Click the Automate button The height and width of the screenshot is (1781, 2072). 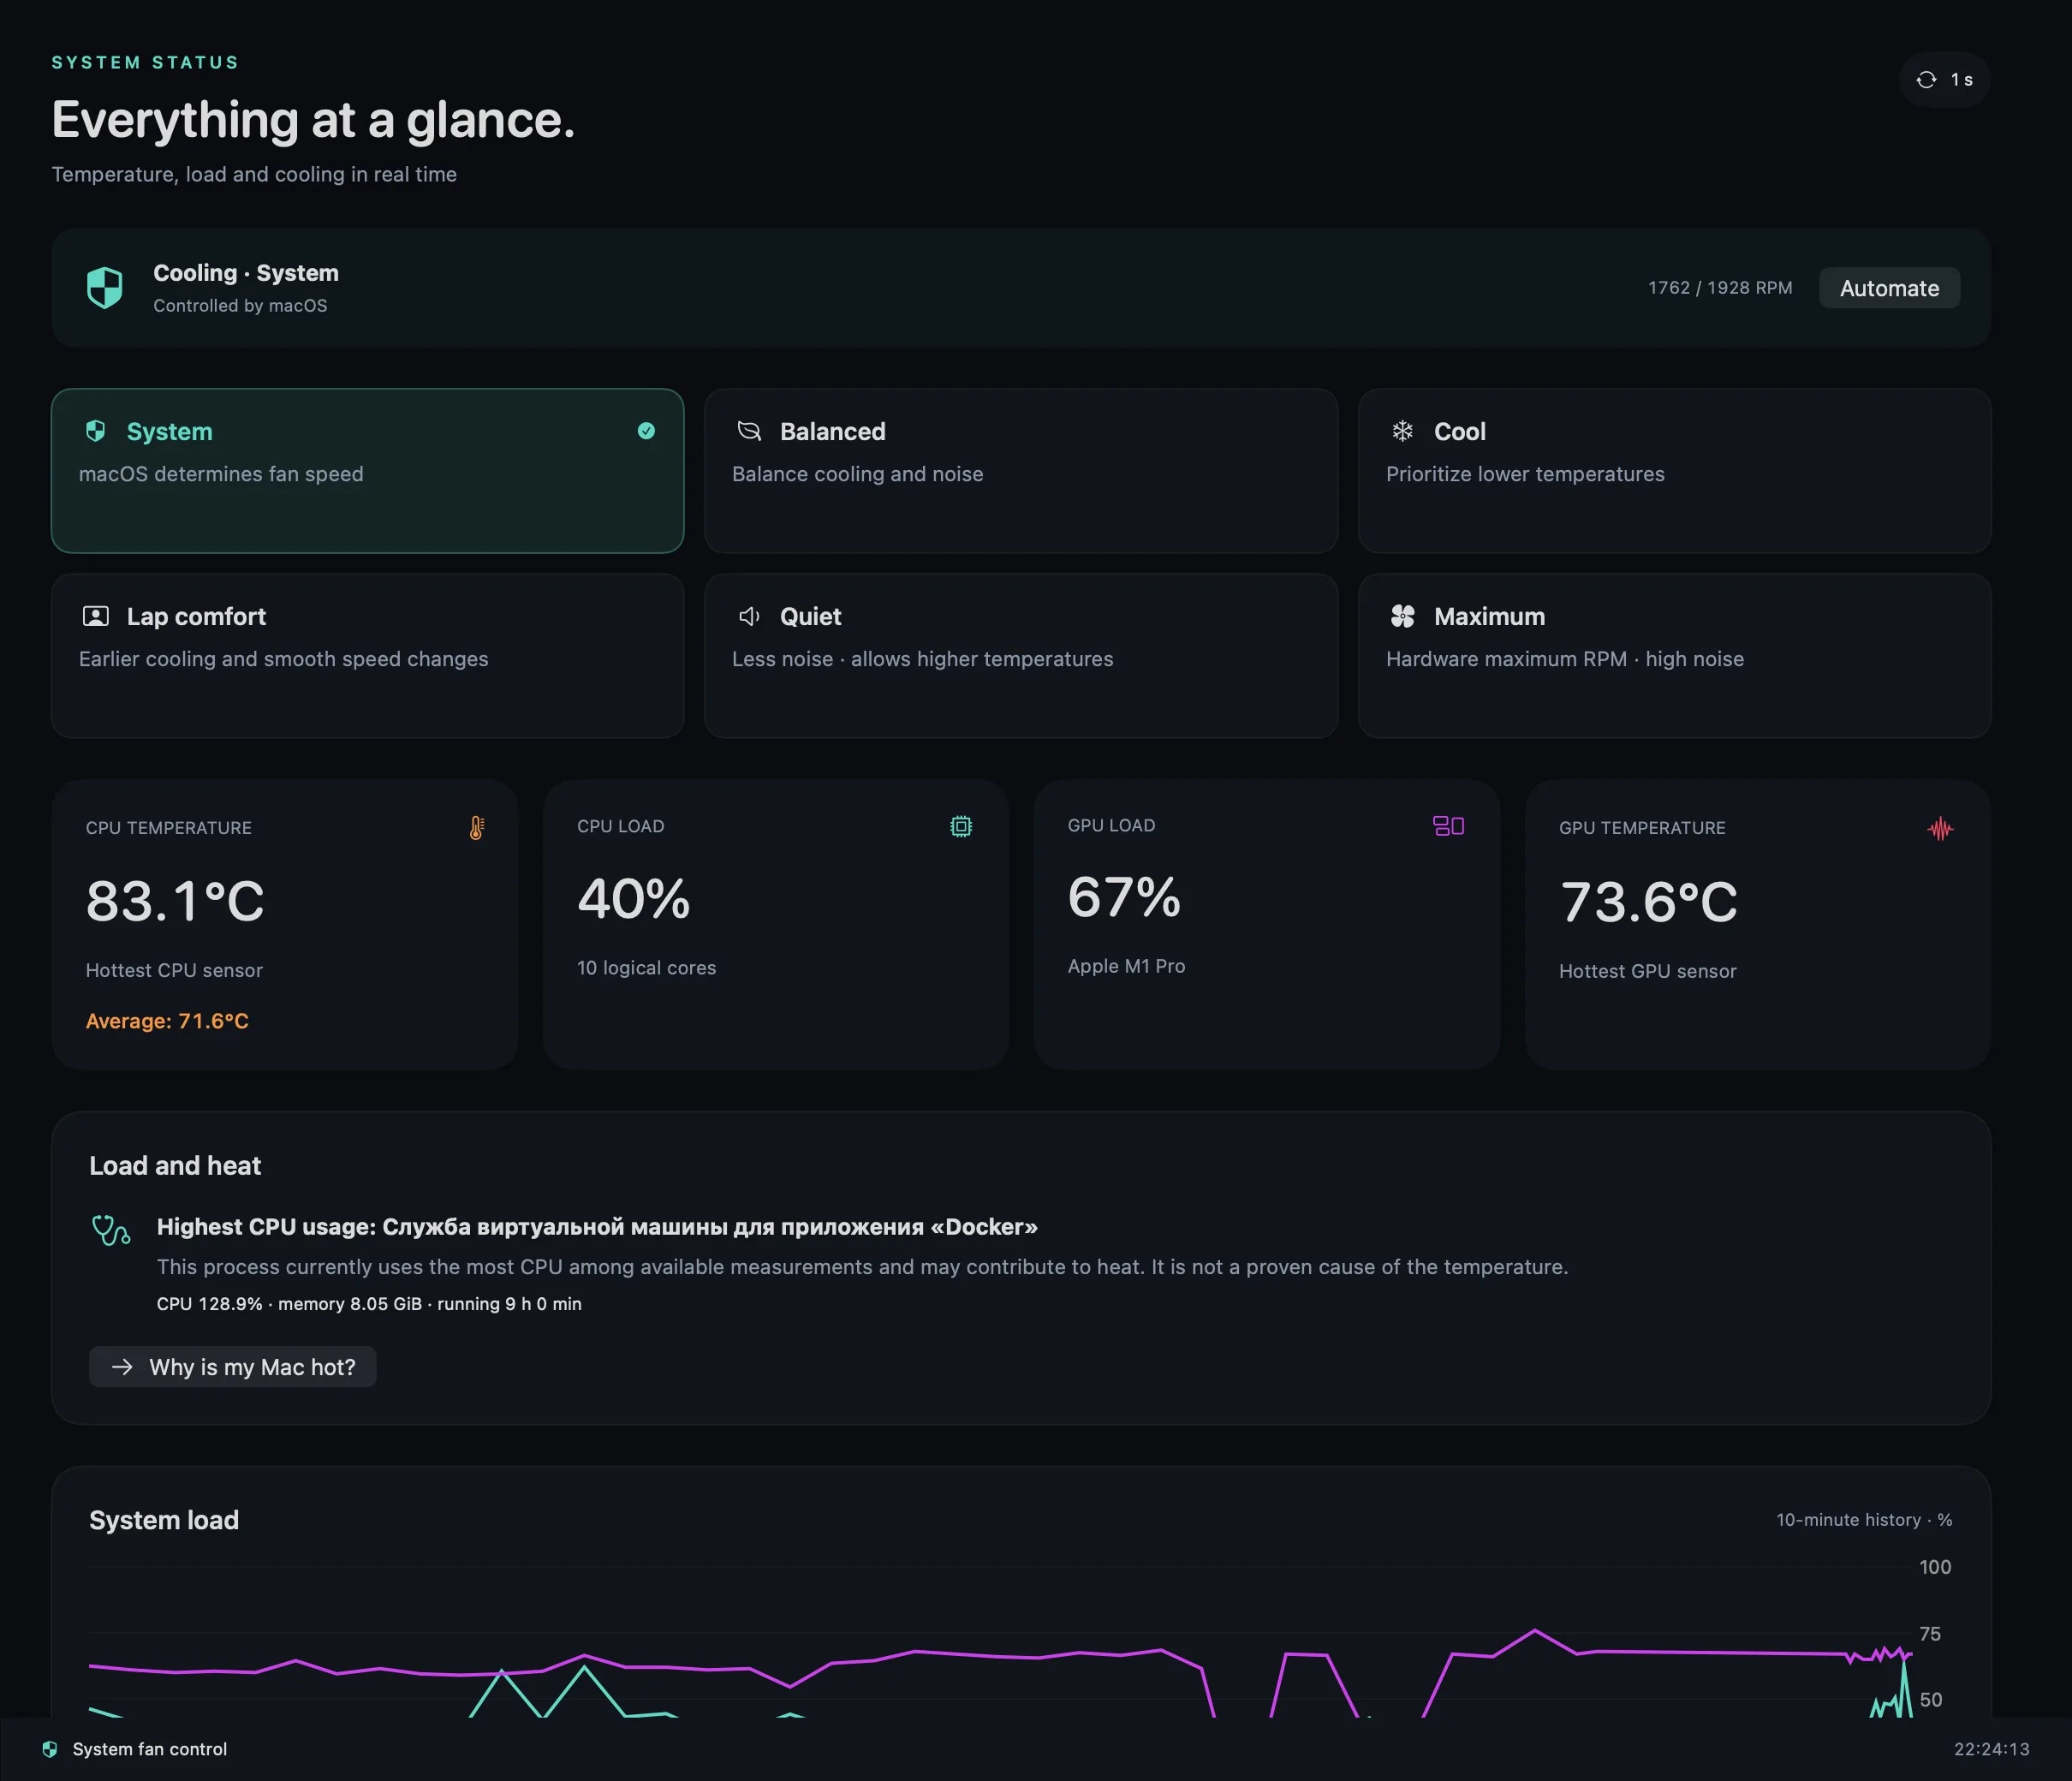tap(1889, 288)
